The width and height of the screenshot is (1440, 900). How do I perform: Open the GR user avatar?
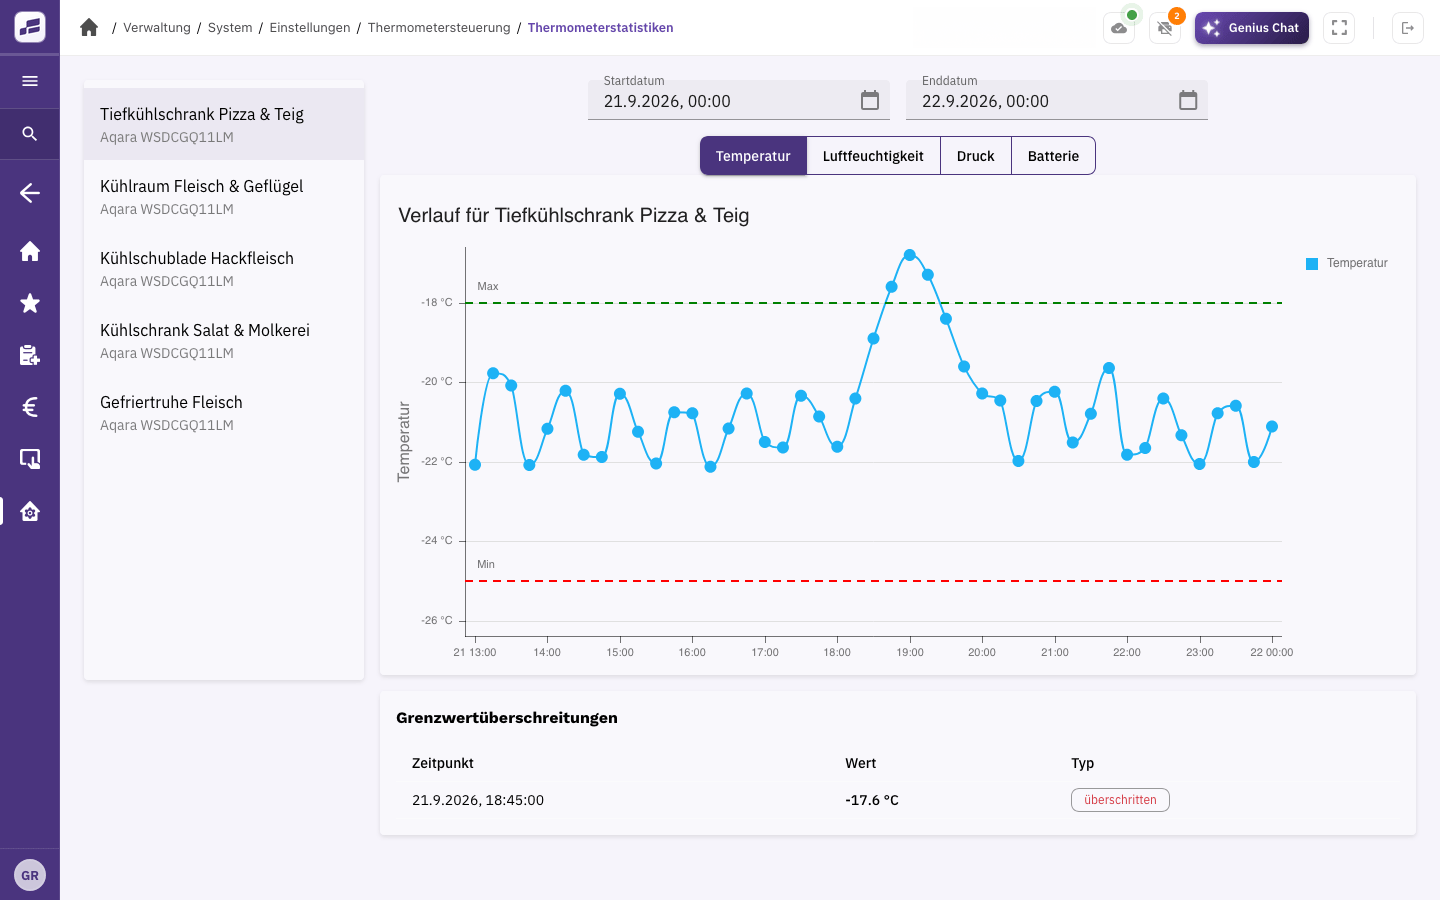tap(30, 875)
